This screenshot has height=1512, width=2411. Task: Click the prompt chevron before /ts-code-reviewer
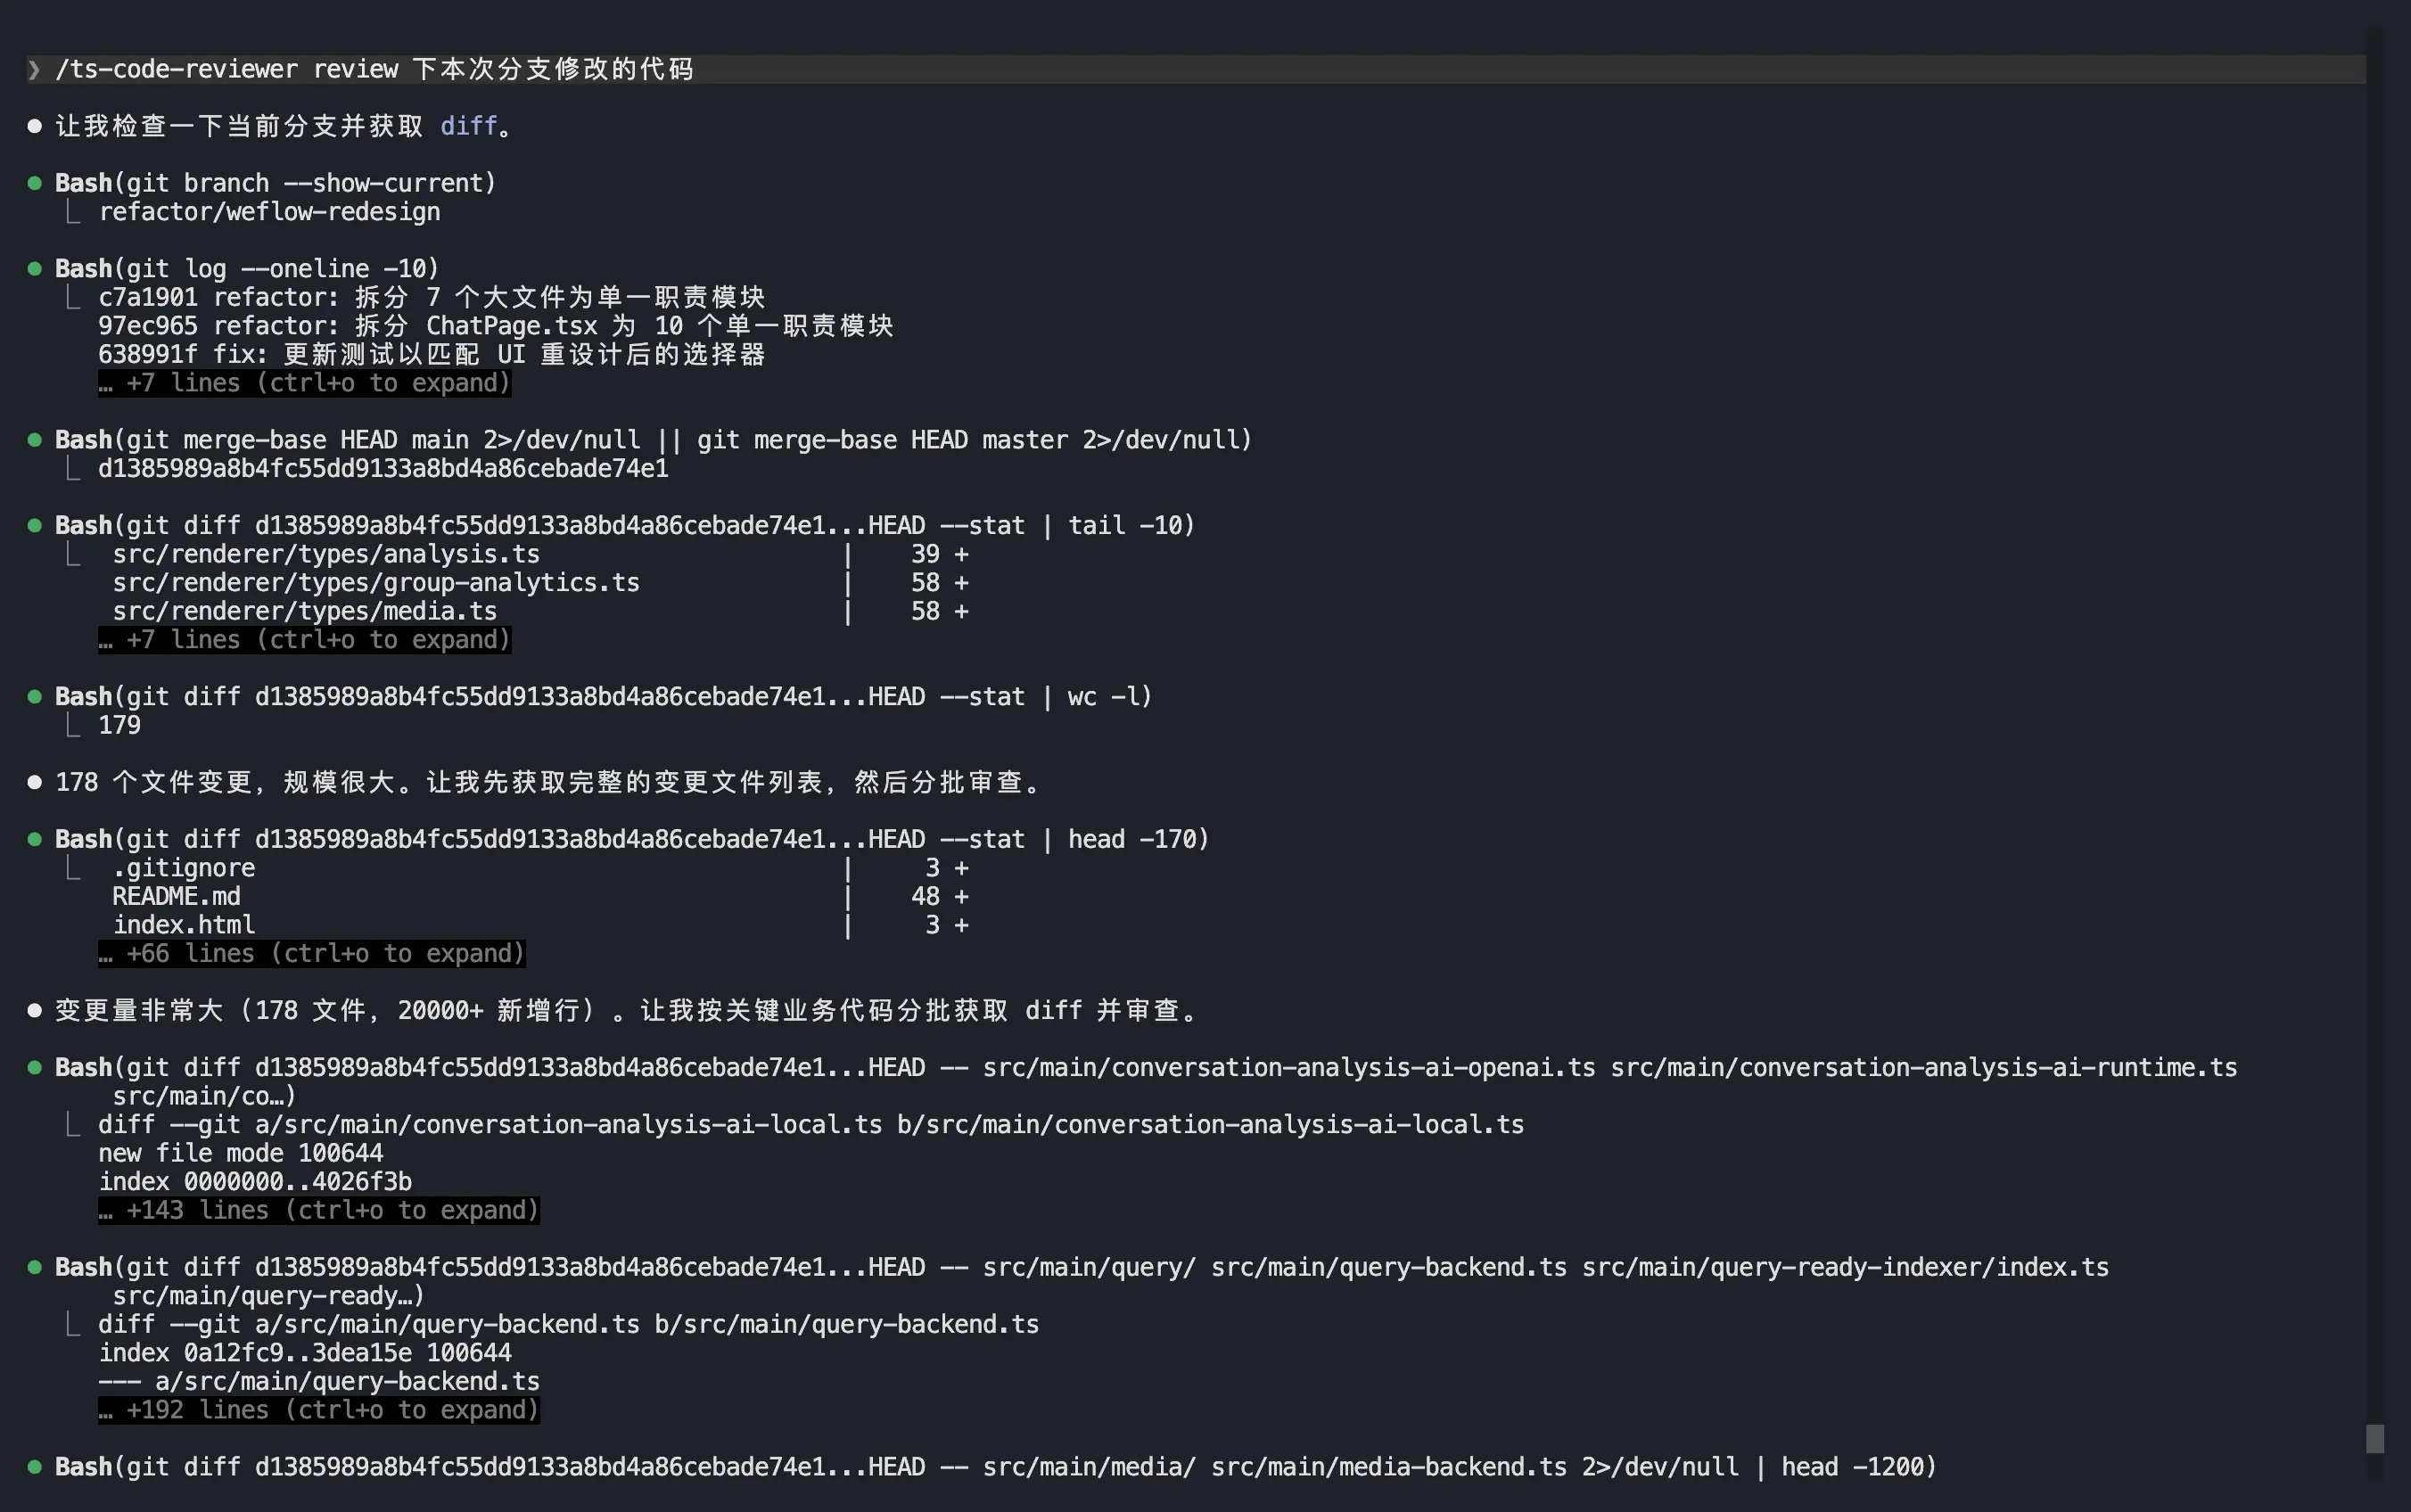(34, 69)
